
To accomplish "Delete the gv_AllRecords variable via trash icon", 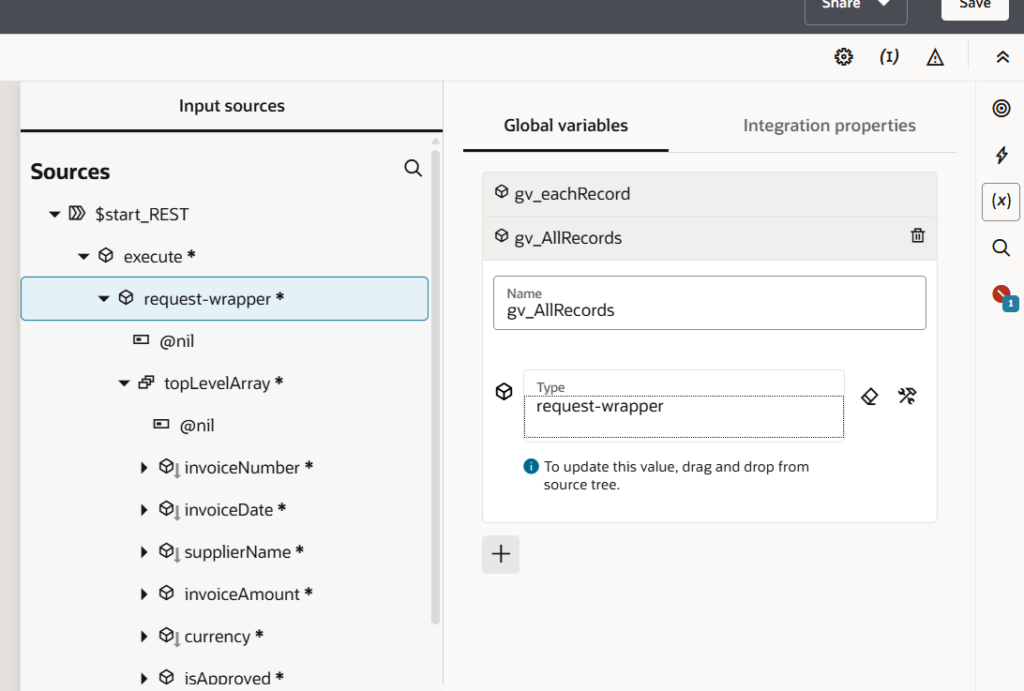I will tap(917, 236).
